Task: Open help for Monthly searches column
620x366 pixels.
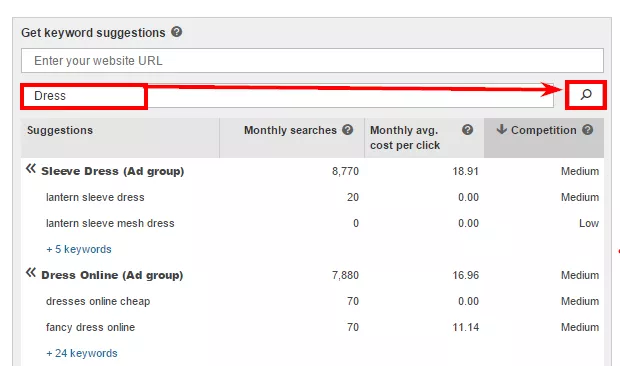Action: (348, 130)
